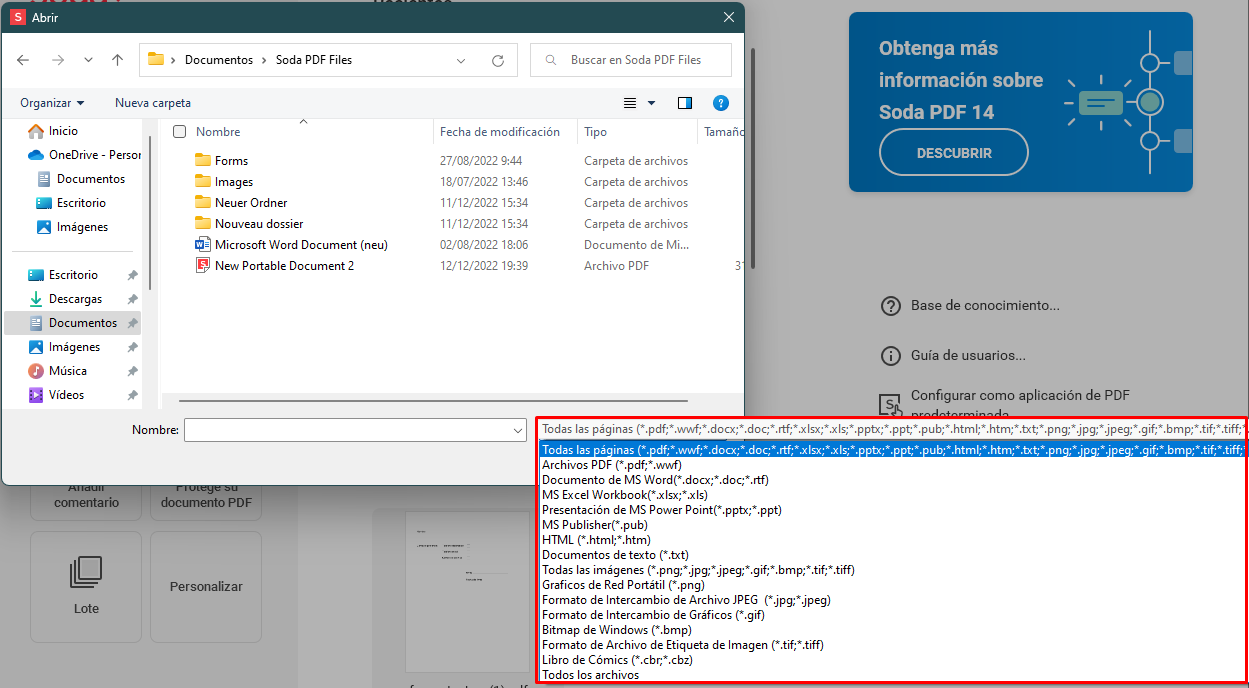Open Guía de usuarios link
This screenshot has width=1249, height=688.
point(953,356)
